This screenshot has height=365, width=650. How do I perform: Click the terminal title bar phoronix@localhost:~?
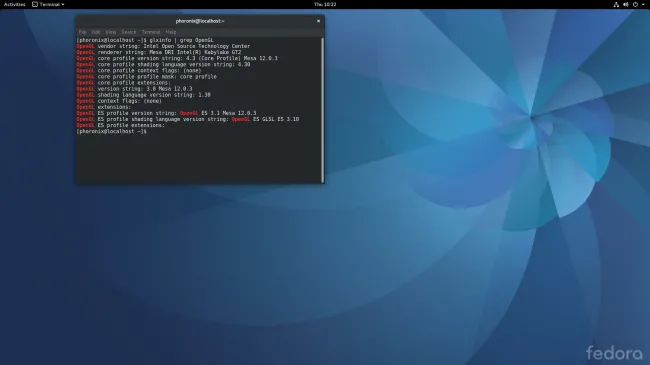pyautogui.click(x=200, y=21)
